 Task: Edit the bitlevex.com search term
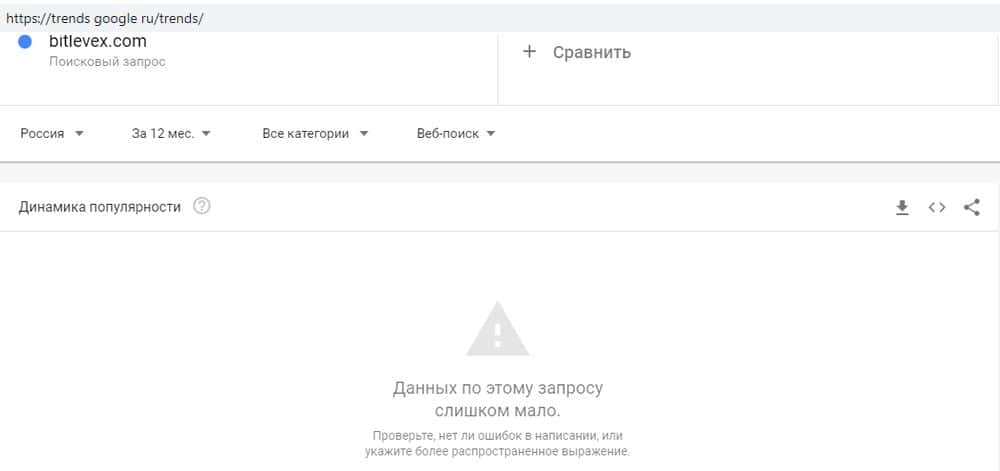click(x=98, y=41)
